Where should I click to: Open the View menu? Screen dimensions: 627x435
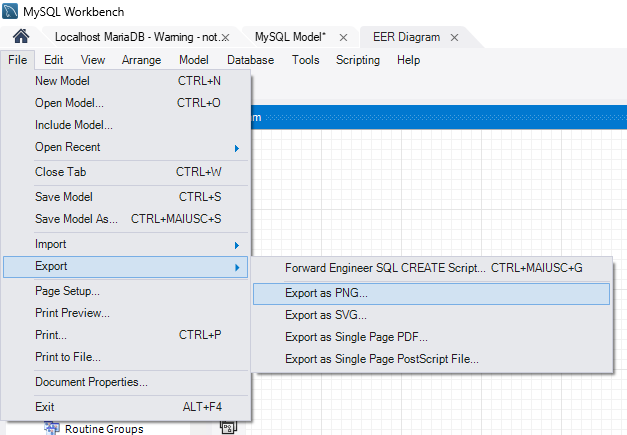(x=93, y=60)
